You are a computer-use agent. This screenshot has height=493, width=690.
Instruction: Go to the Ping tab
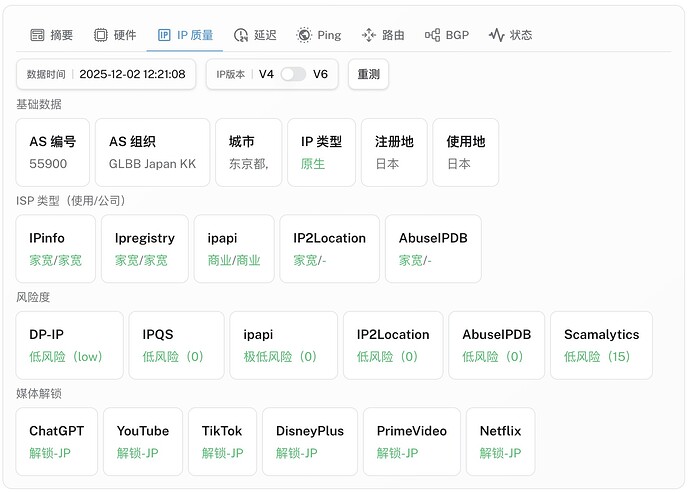point(319,35)
